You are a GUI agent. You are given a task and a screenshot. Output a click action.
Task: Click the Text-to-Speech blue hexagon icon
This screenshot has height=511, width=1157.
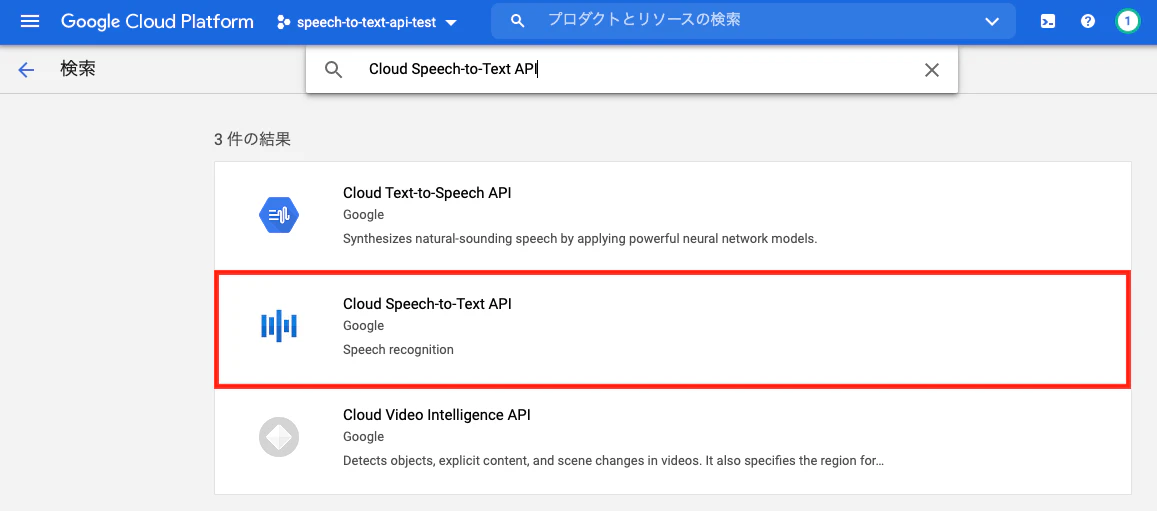(x=279, y=215)
